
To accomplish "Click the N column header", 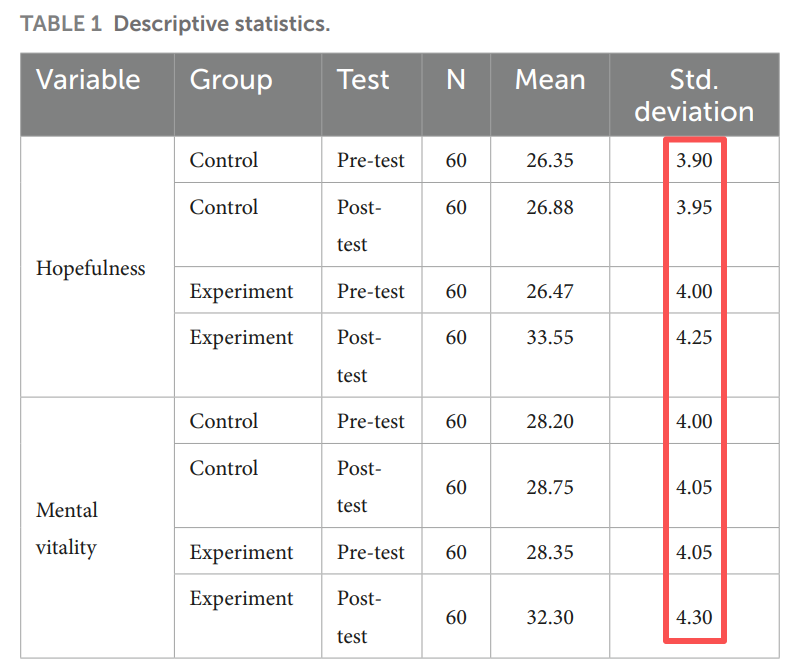I will (456, 80).
